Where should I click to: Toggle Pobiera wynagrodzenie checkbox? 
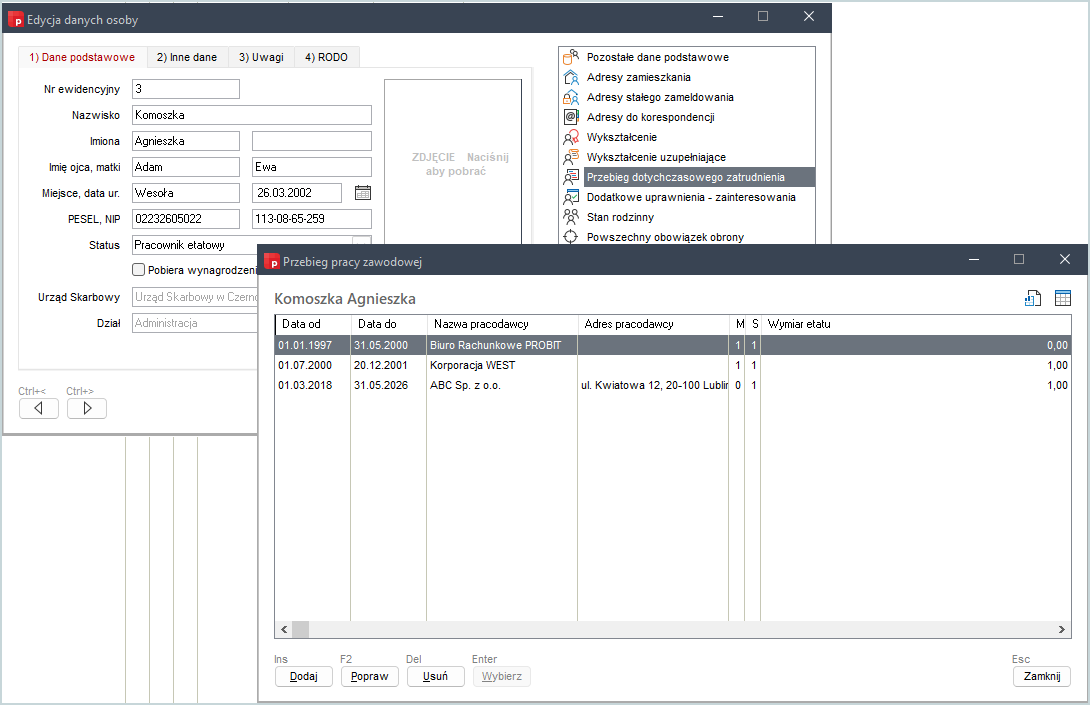(138, 270)
